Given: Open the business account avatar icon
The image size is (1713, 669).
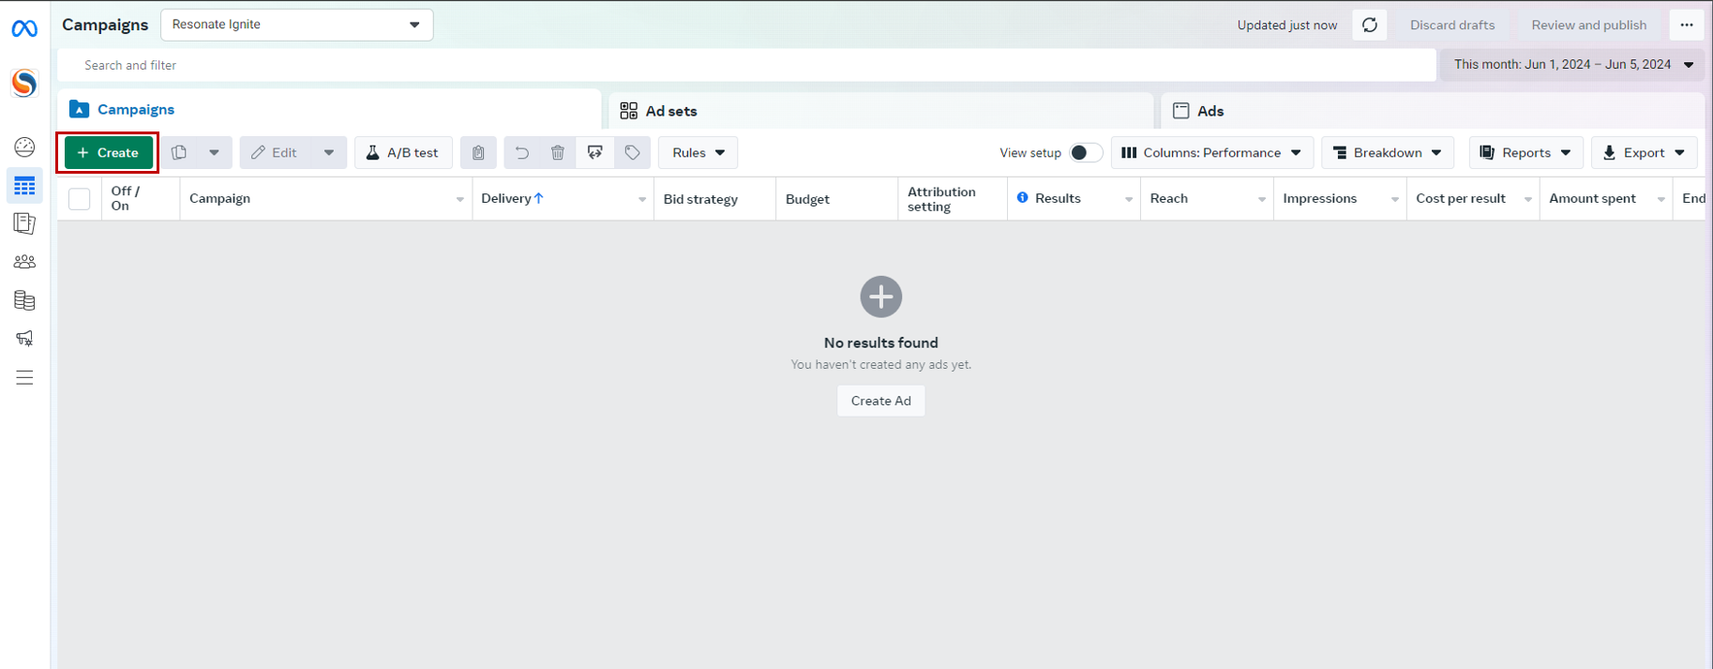Looking at the screenshot, I should point(24,83).
